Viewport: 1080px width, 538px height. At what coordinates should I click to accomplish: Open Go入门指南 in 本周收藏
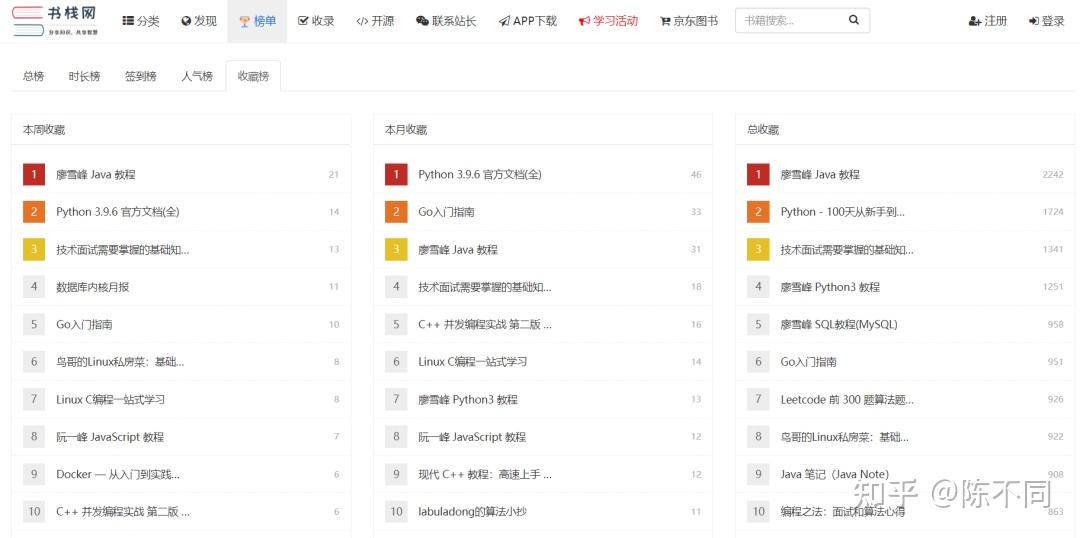pyautogui.click(x=84, y=324)
